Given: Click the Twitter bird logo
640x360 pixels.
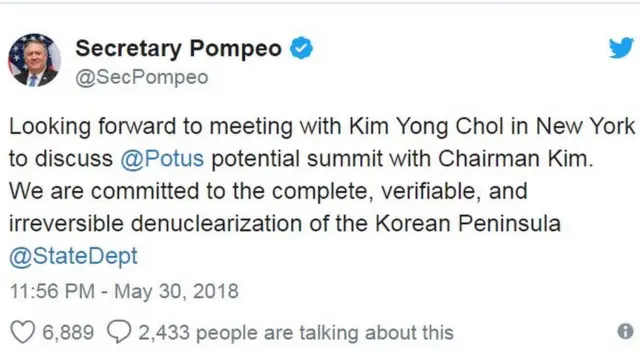Looking at the screenshot, I should (621, 48).
